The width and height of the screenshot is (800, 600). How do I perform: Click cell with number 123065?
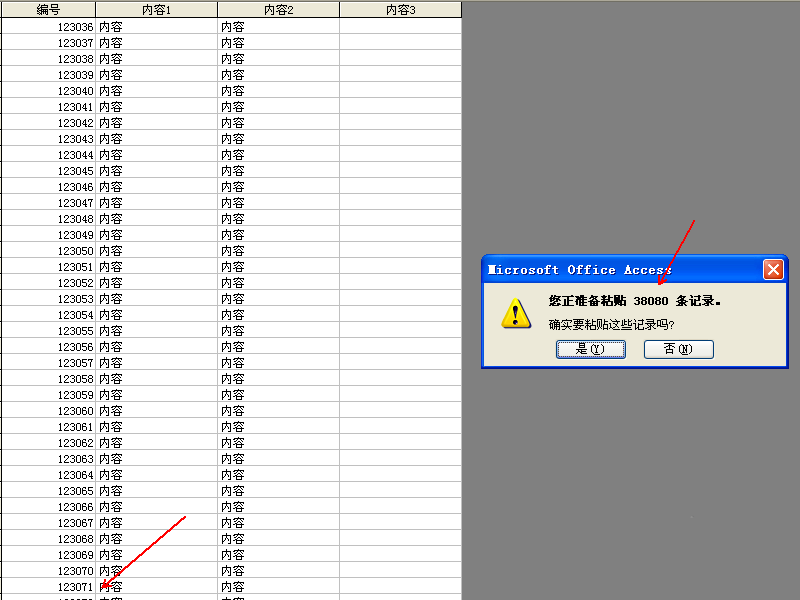48,491
